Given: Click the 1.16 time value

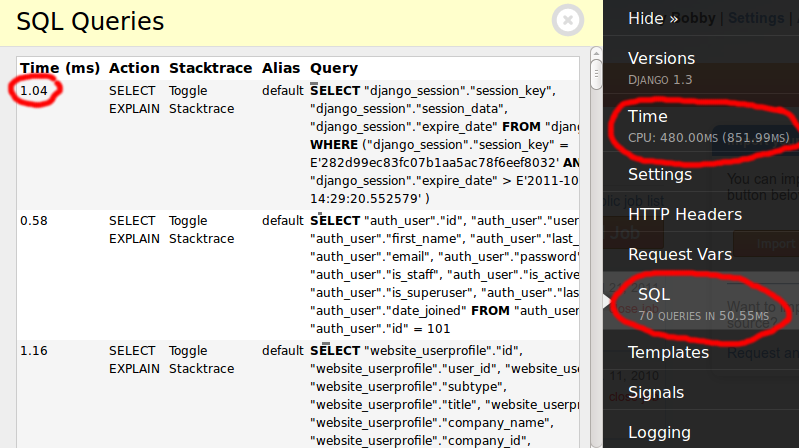Looking at the screenshot, I should 34,351.
